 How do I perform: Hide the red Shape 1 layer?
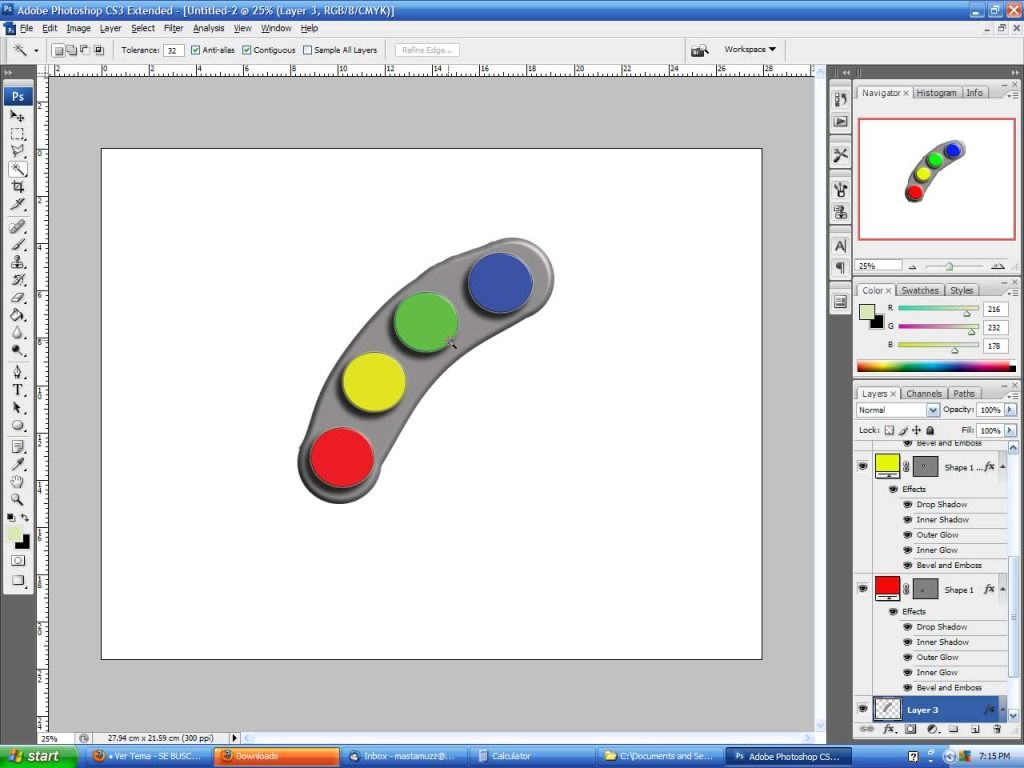(x=863, y=588)
